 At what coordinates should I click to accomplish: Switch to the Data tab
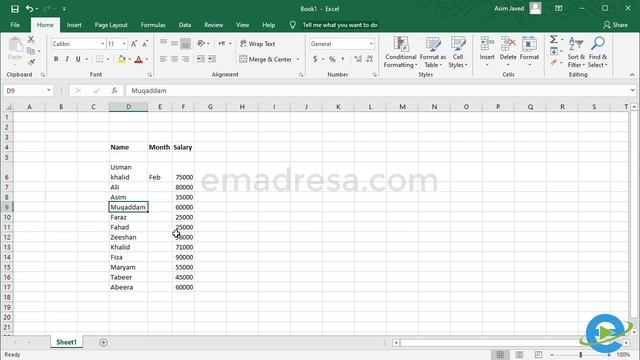tap(185, 25)
